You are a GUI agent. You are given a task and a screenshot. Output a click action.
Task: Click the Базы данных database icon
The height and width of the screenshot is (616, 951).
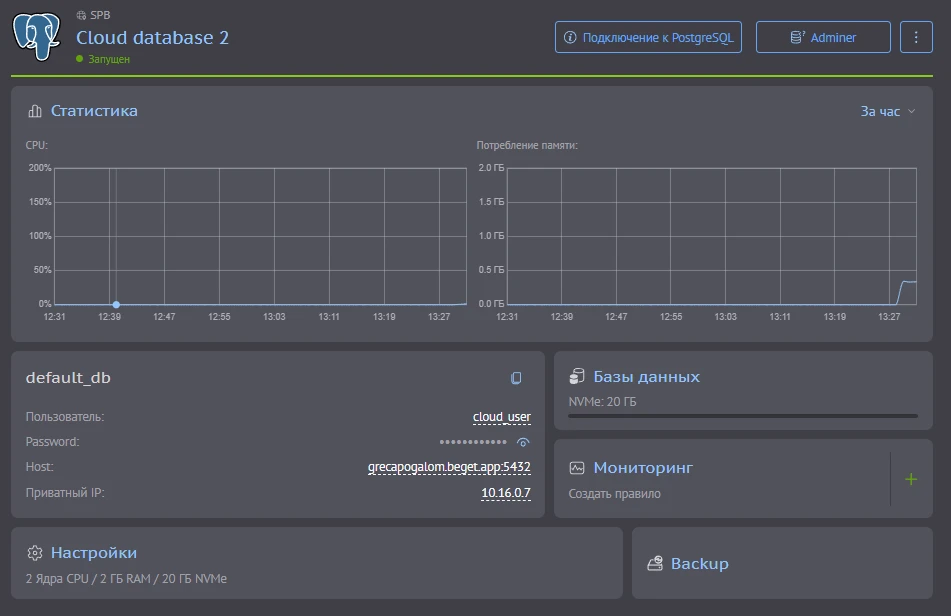[577, 377]
